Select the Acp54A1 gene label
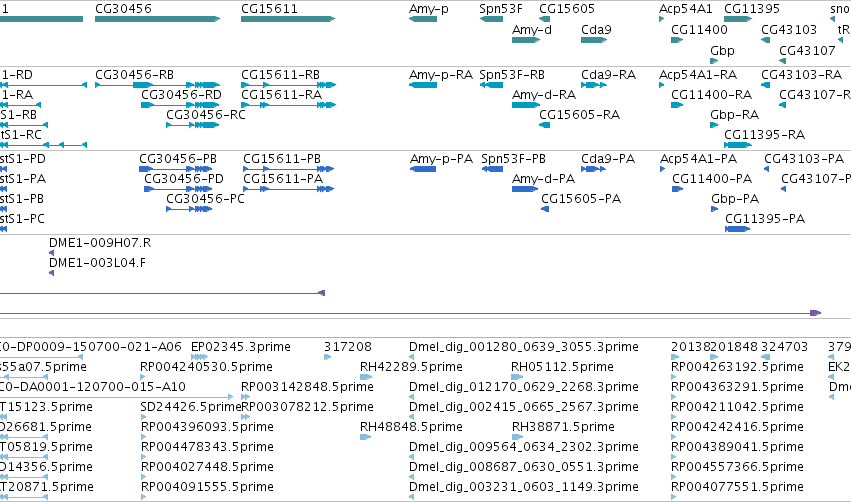This screenshot has height=502, width=851. 685,9
